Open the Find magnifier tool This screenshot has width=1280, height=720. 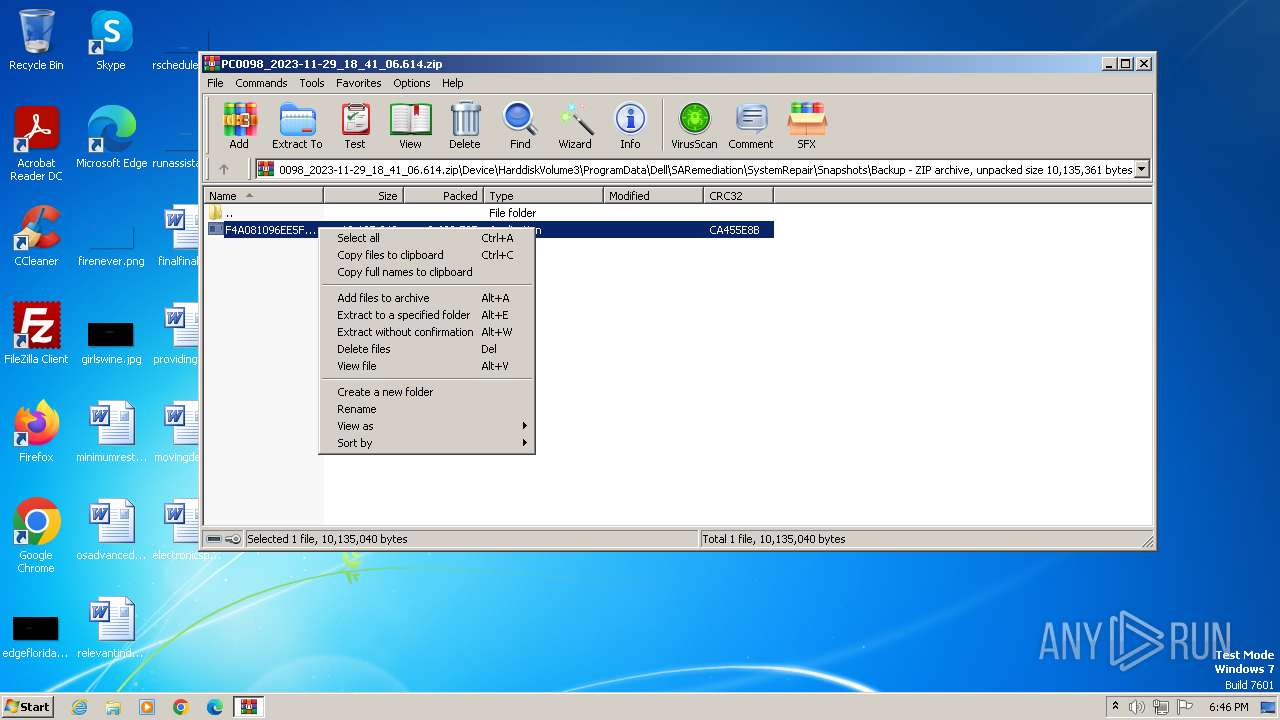click(520, 126)
